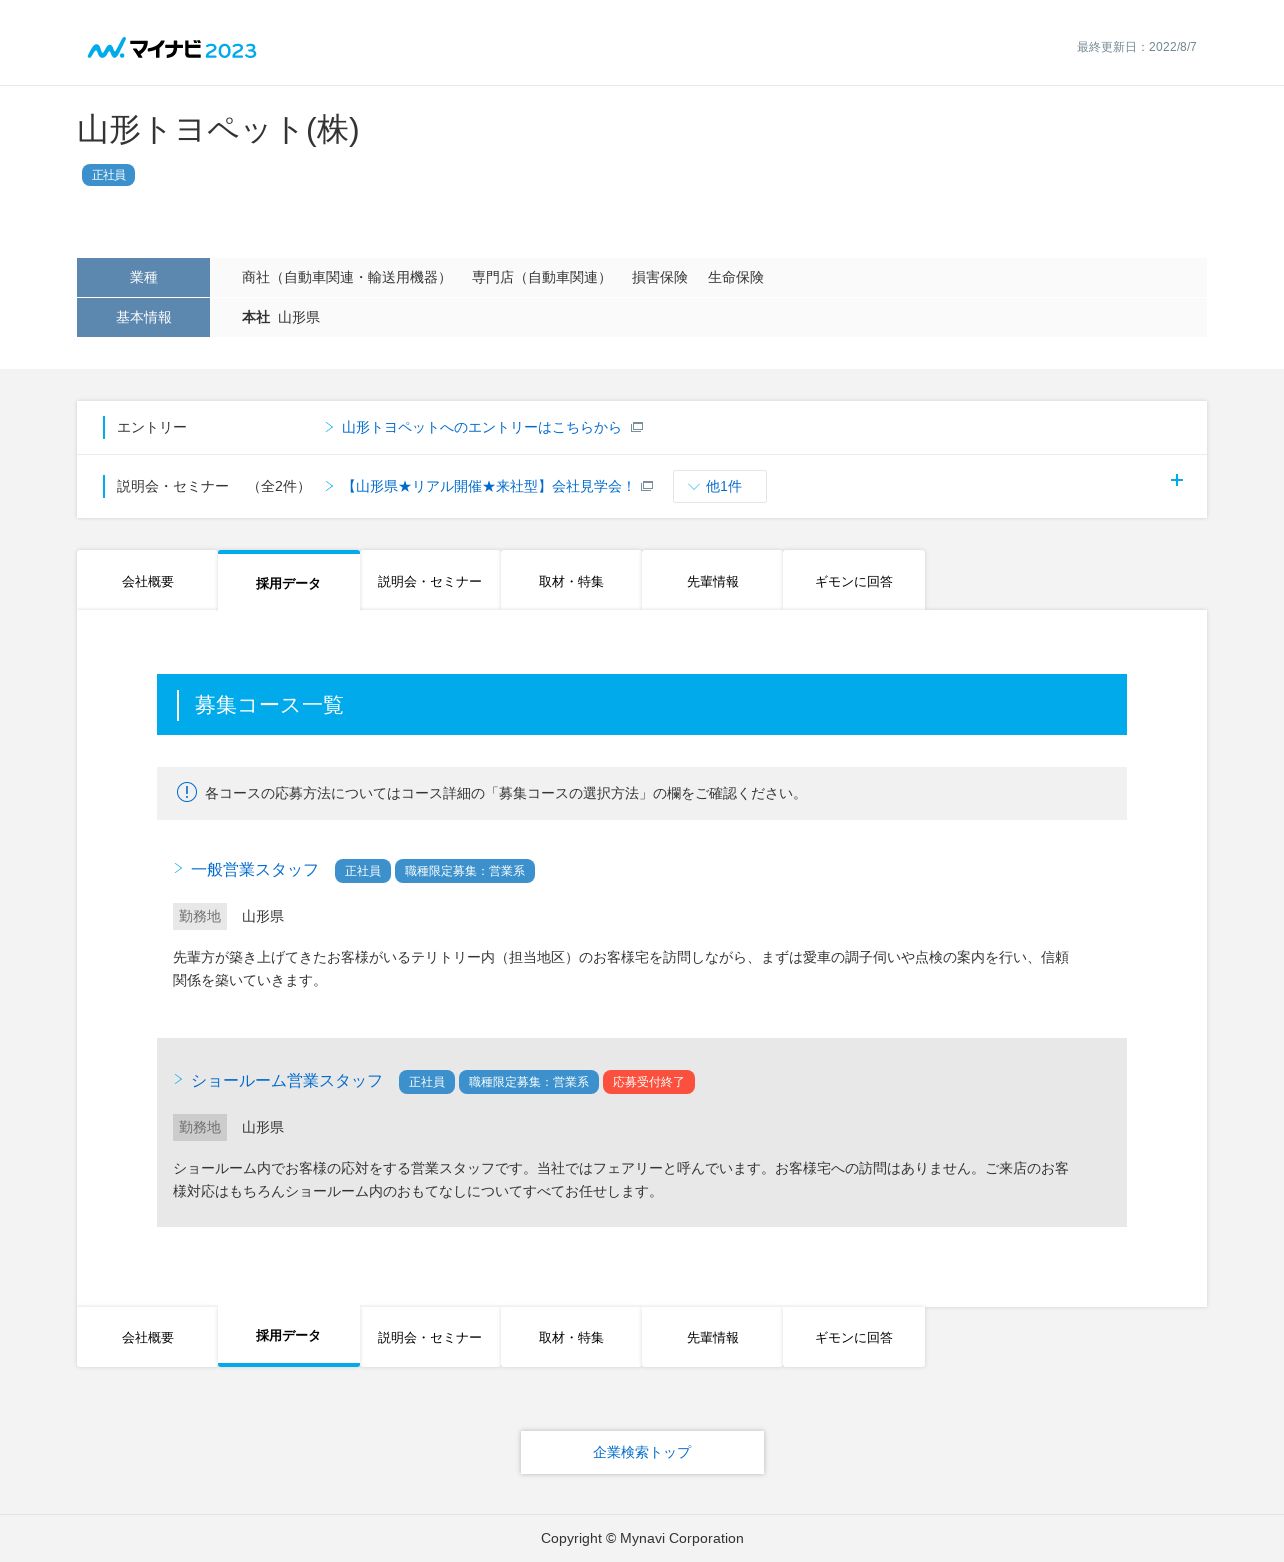Image resolution: width=1284 pixels, height=1562 pixels.
Task: Click the external-link icon after 会社見学会 link
Action: pyautogui.click(x=647, y=486)
